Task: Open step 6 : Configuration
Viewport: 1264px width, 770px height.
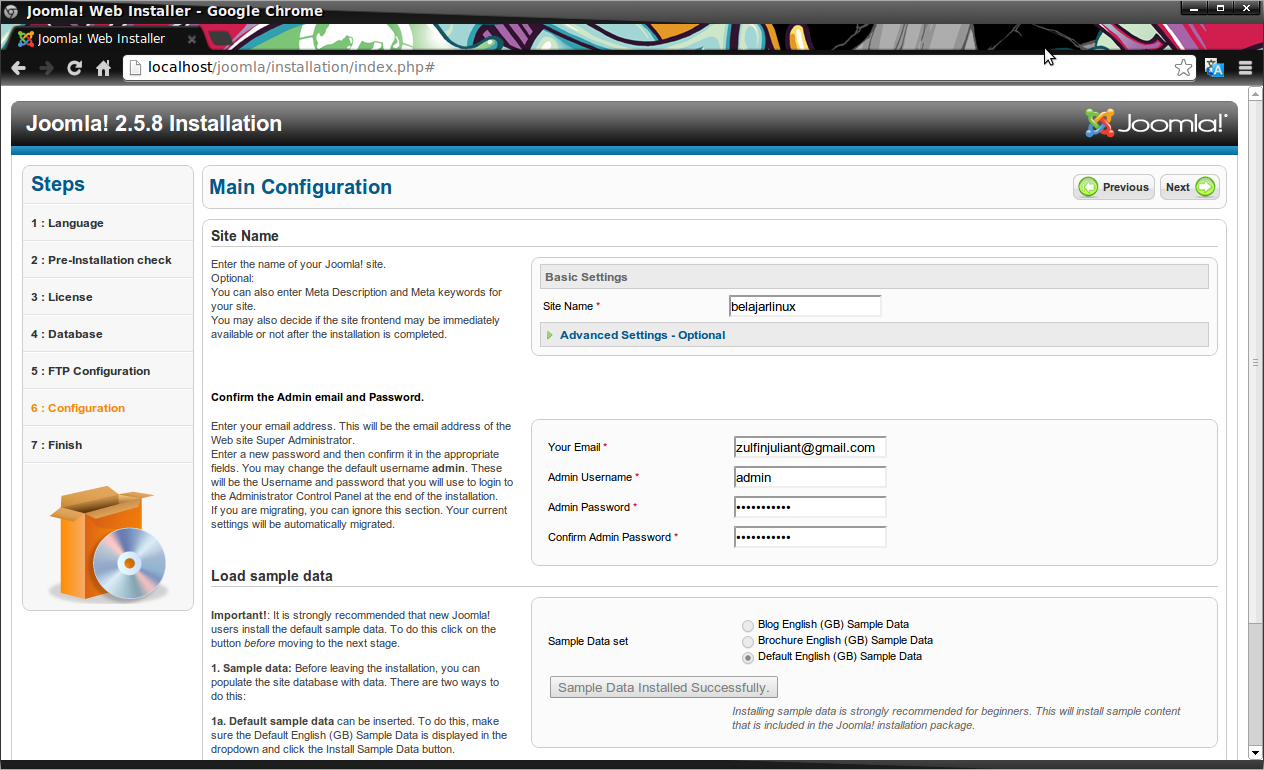Action: coord(108,408)
